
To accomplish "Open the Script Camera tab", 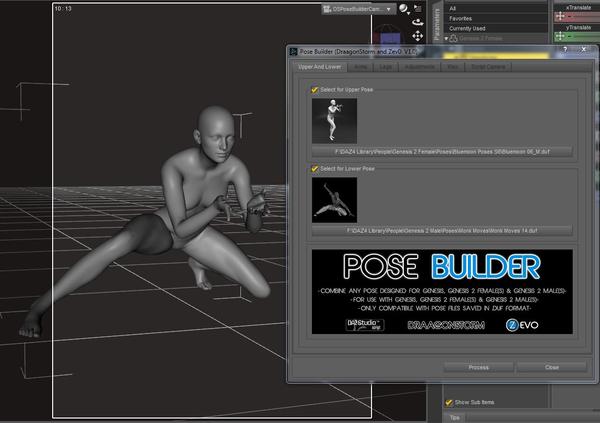I will (x=488, y=67).
